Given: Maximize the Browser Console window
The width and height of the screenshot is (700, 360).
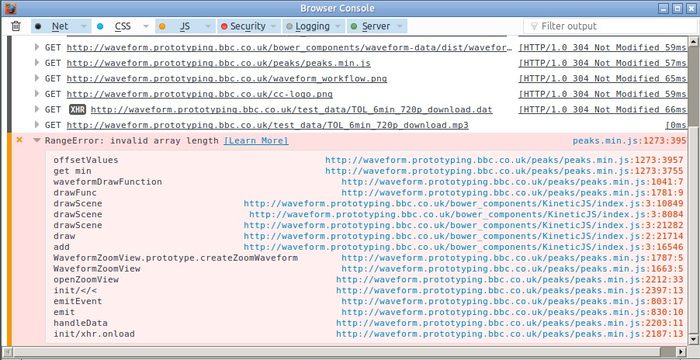Looking at the screenshot, I should (677, 8).
